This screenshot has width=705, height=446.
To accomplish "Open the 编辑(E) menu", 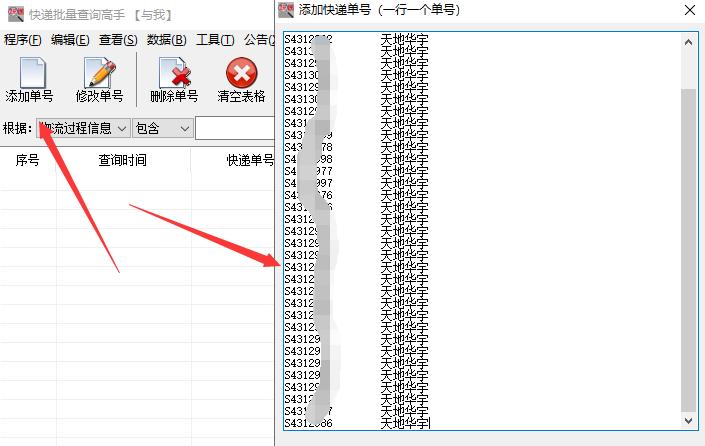I will click(x=70, y=40).
